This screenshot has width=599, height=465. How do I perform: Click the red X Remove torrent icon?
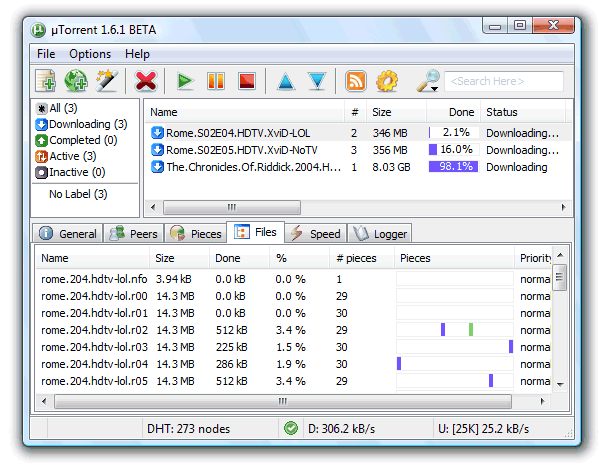point(146,81)
